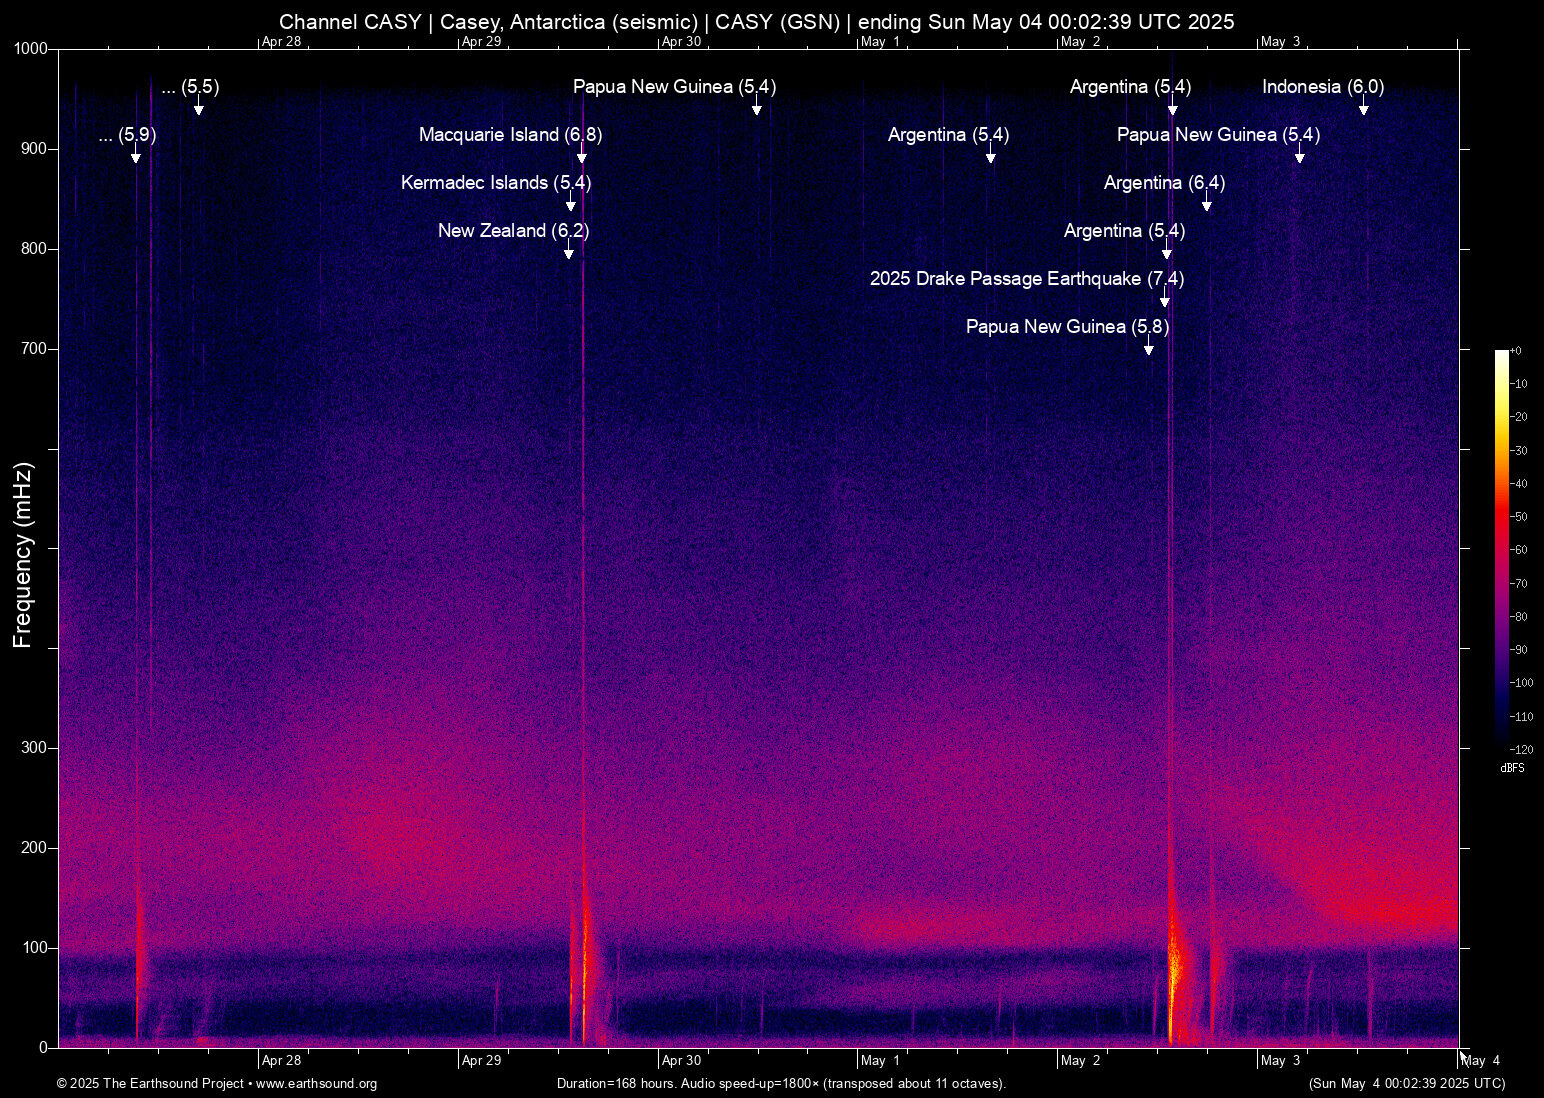This screenshot has width=1544, height=1098.
Task: Select the Apr 29 label on top axis
Action: 481,42
